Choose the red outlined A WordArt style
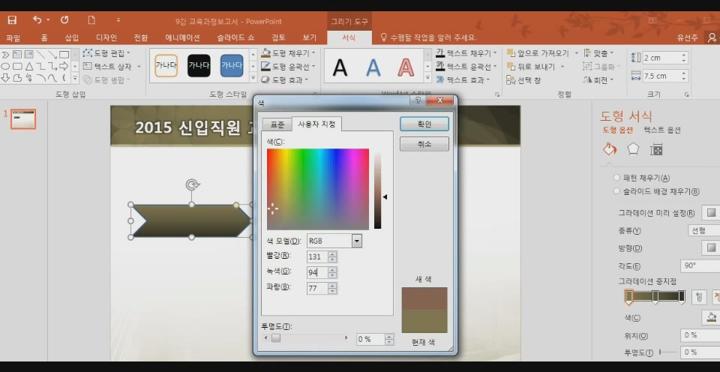720x372 pixels. tap(406, 68)
